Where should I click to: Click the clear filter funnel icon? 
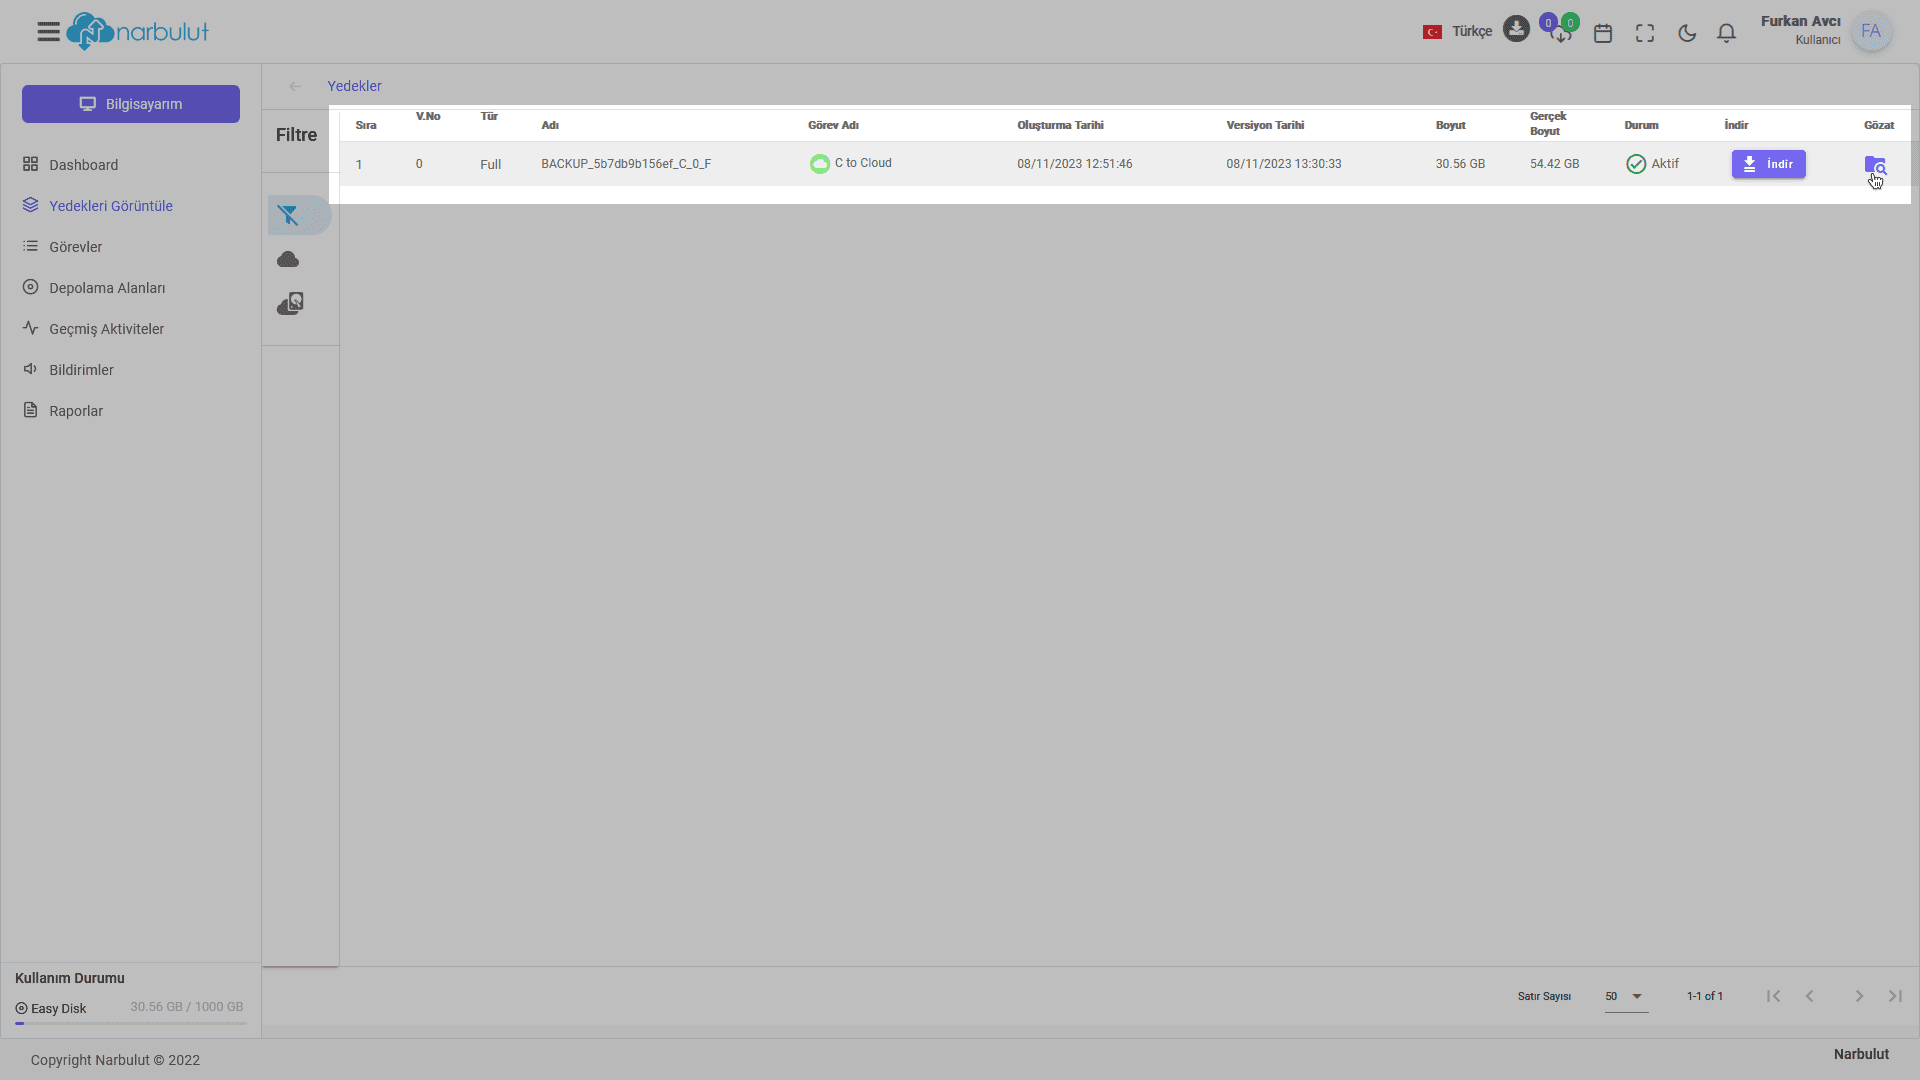289,215
